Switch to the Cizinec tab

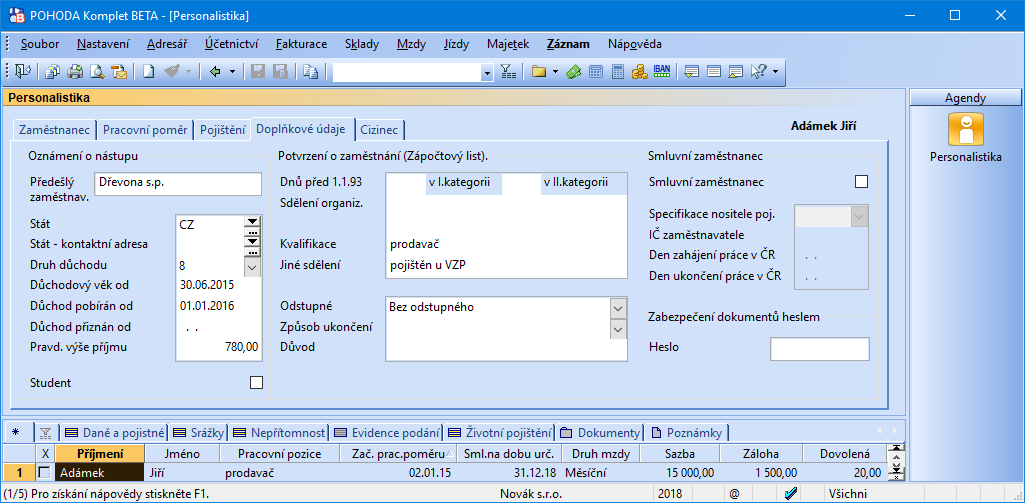(379, 130)
